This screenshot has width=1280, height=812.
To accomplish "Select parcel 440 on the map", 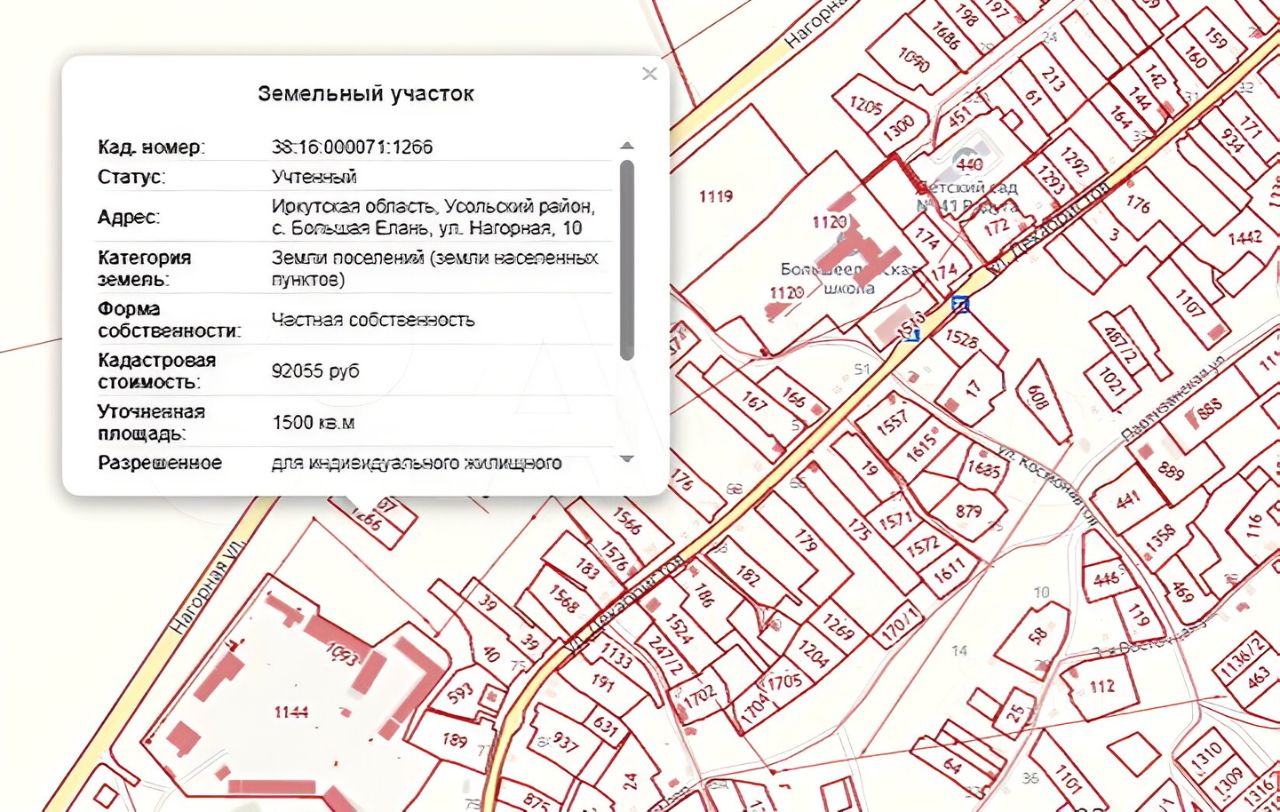I will 969,163.
